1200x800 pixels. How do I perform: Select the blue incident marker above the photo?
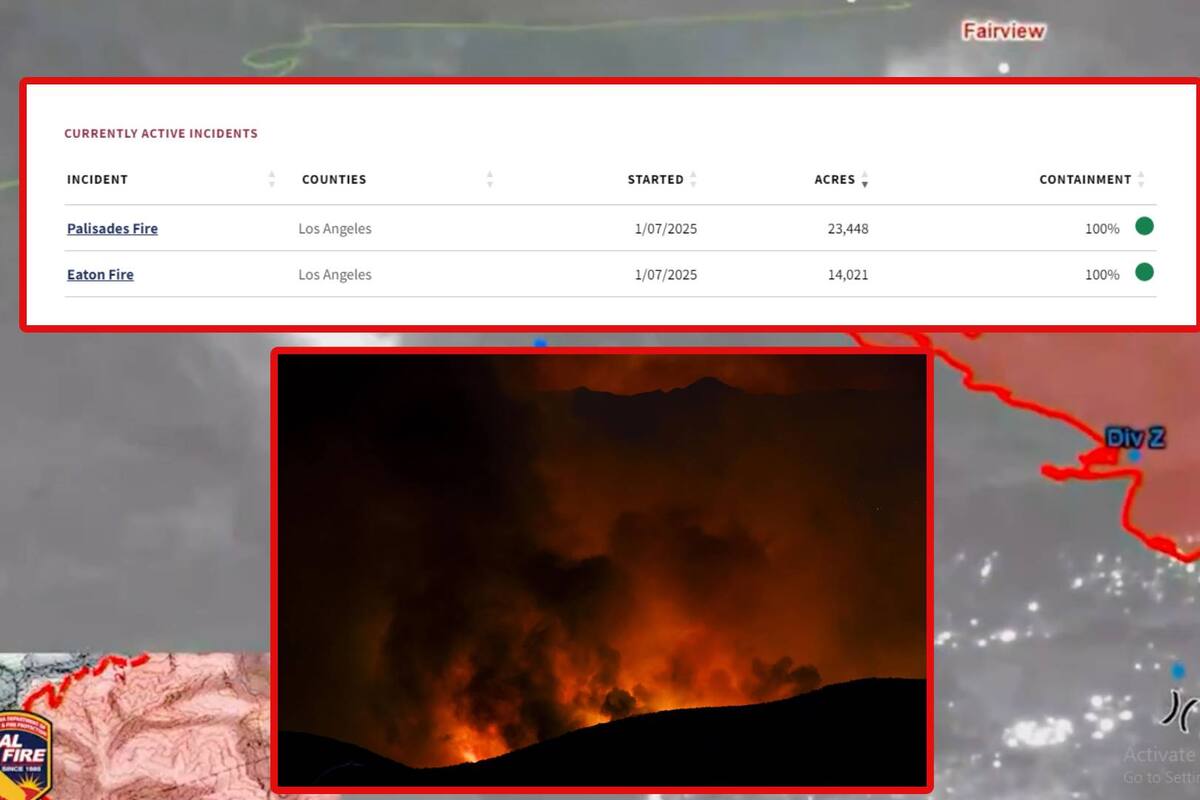(x=538, y=341)
